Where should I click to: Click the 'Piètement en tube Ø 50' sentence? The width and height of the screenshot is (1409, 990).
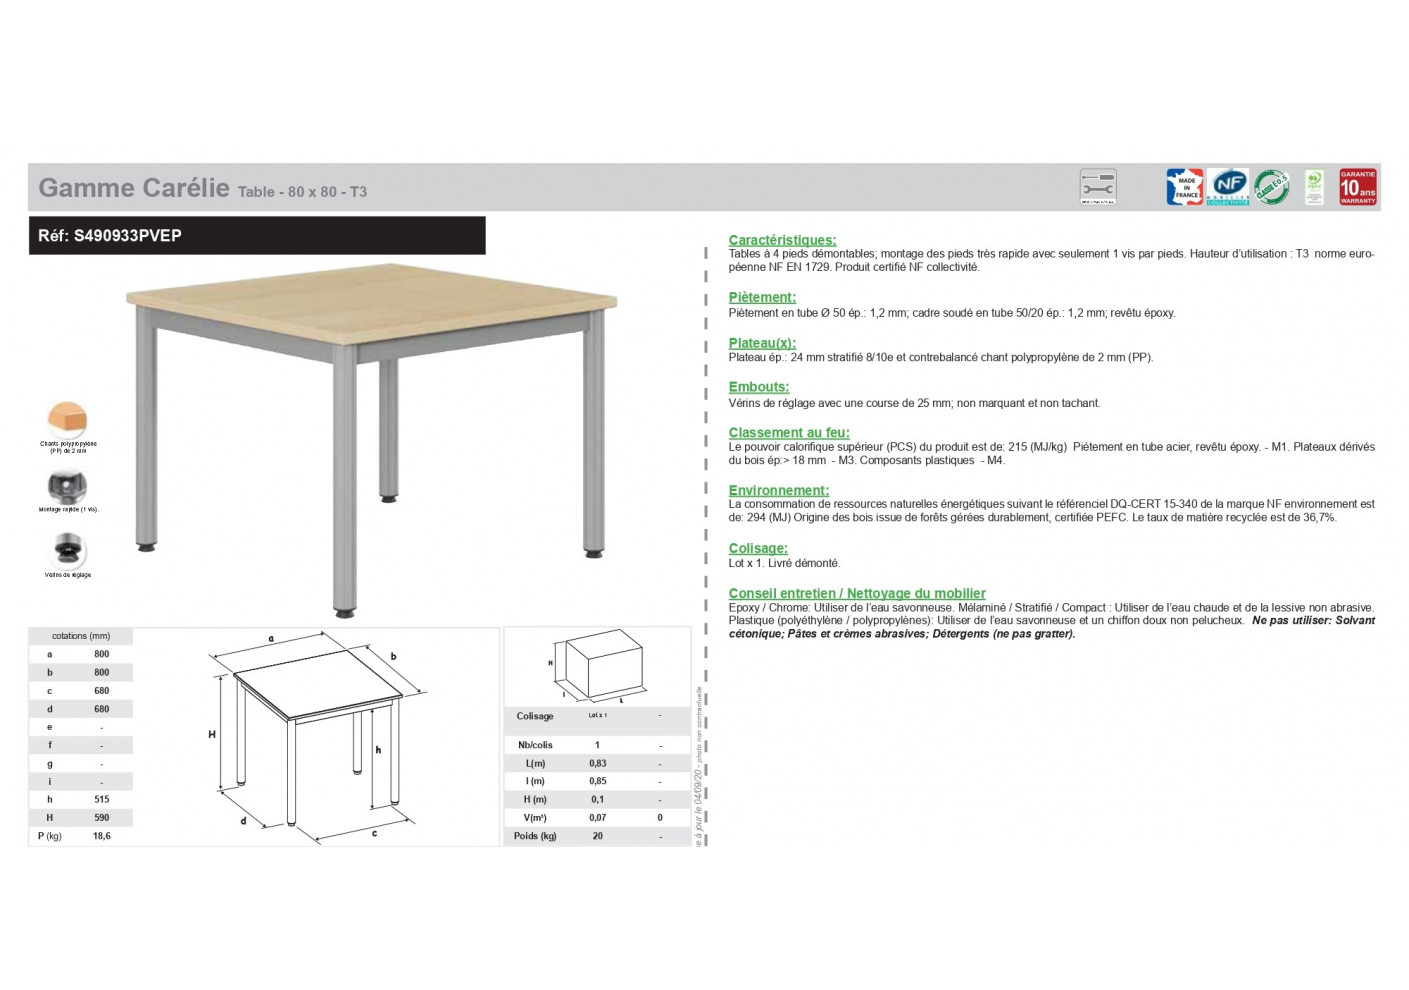[952, 313]
